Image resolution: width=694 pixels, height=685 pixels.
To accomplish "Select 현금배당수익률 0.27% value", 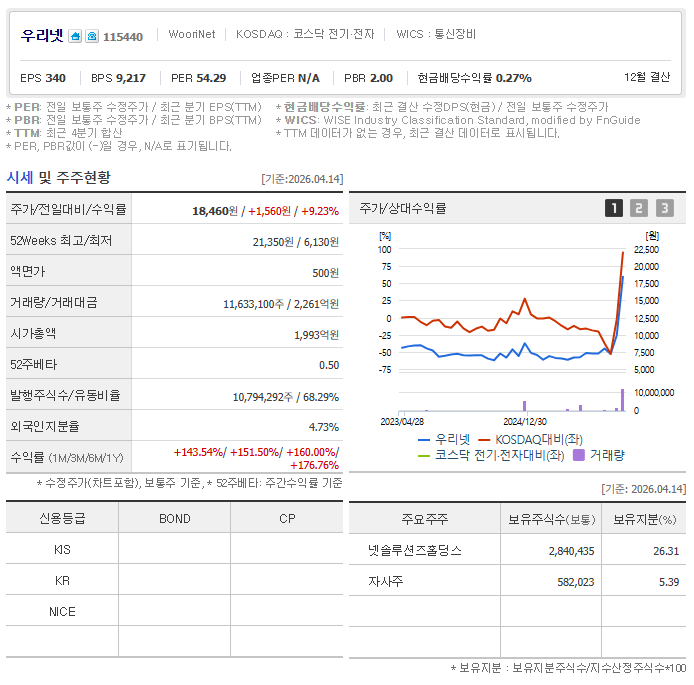I will pos(474,78).
